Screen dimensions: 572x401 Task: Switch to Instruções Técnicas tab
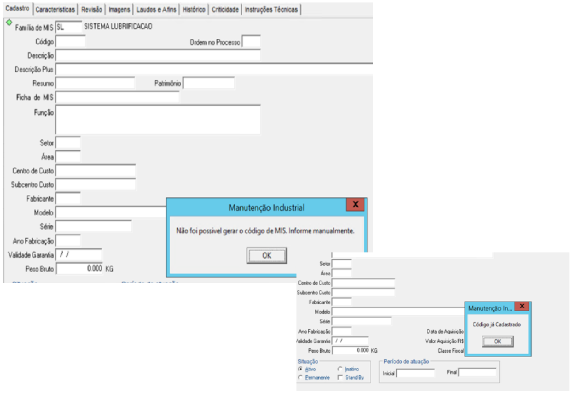pos(271,9)
